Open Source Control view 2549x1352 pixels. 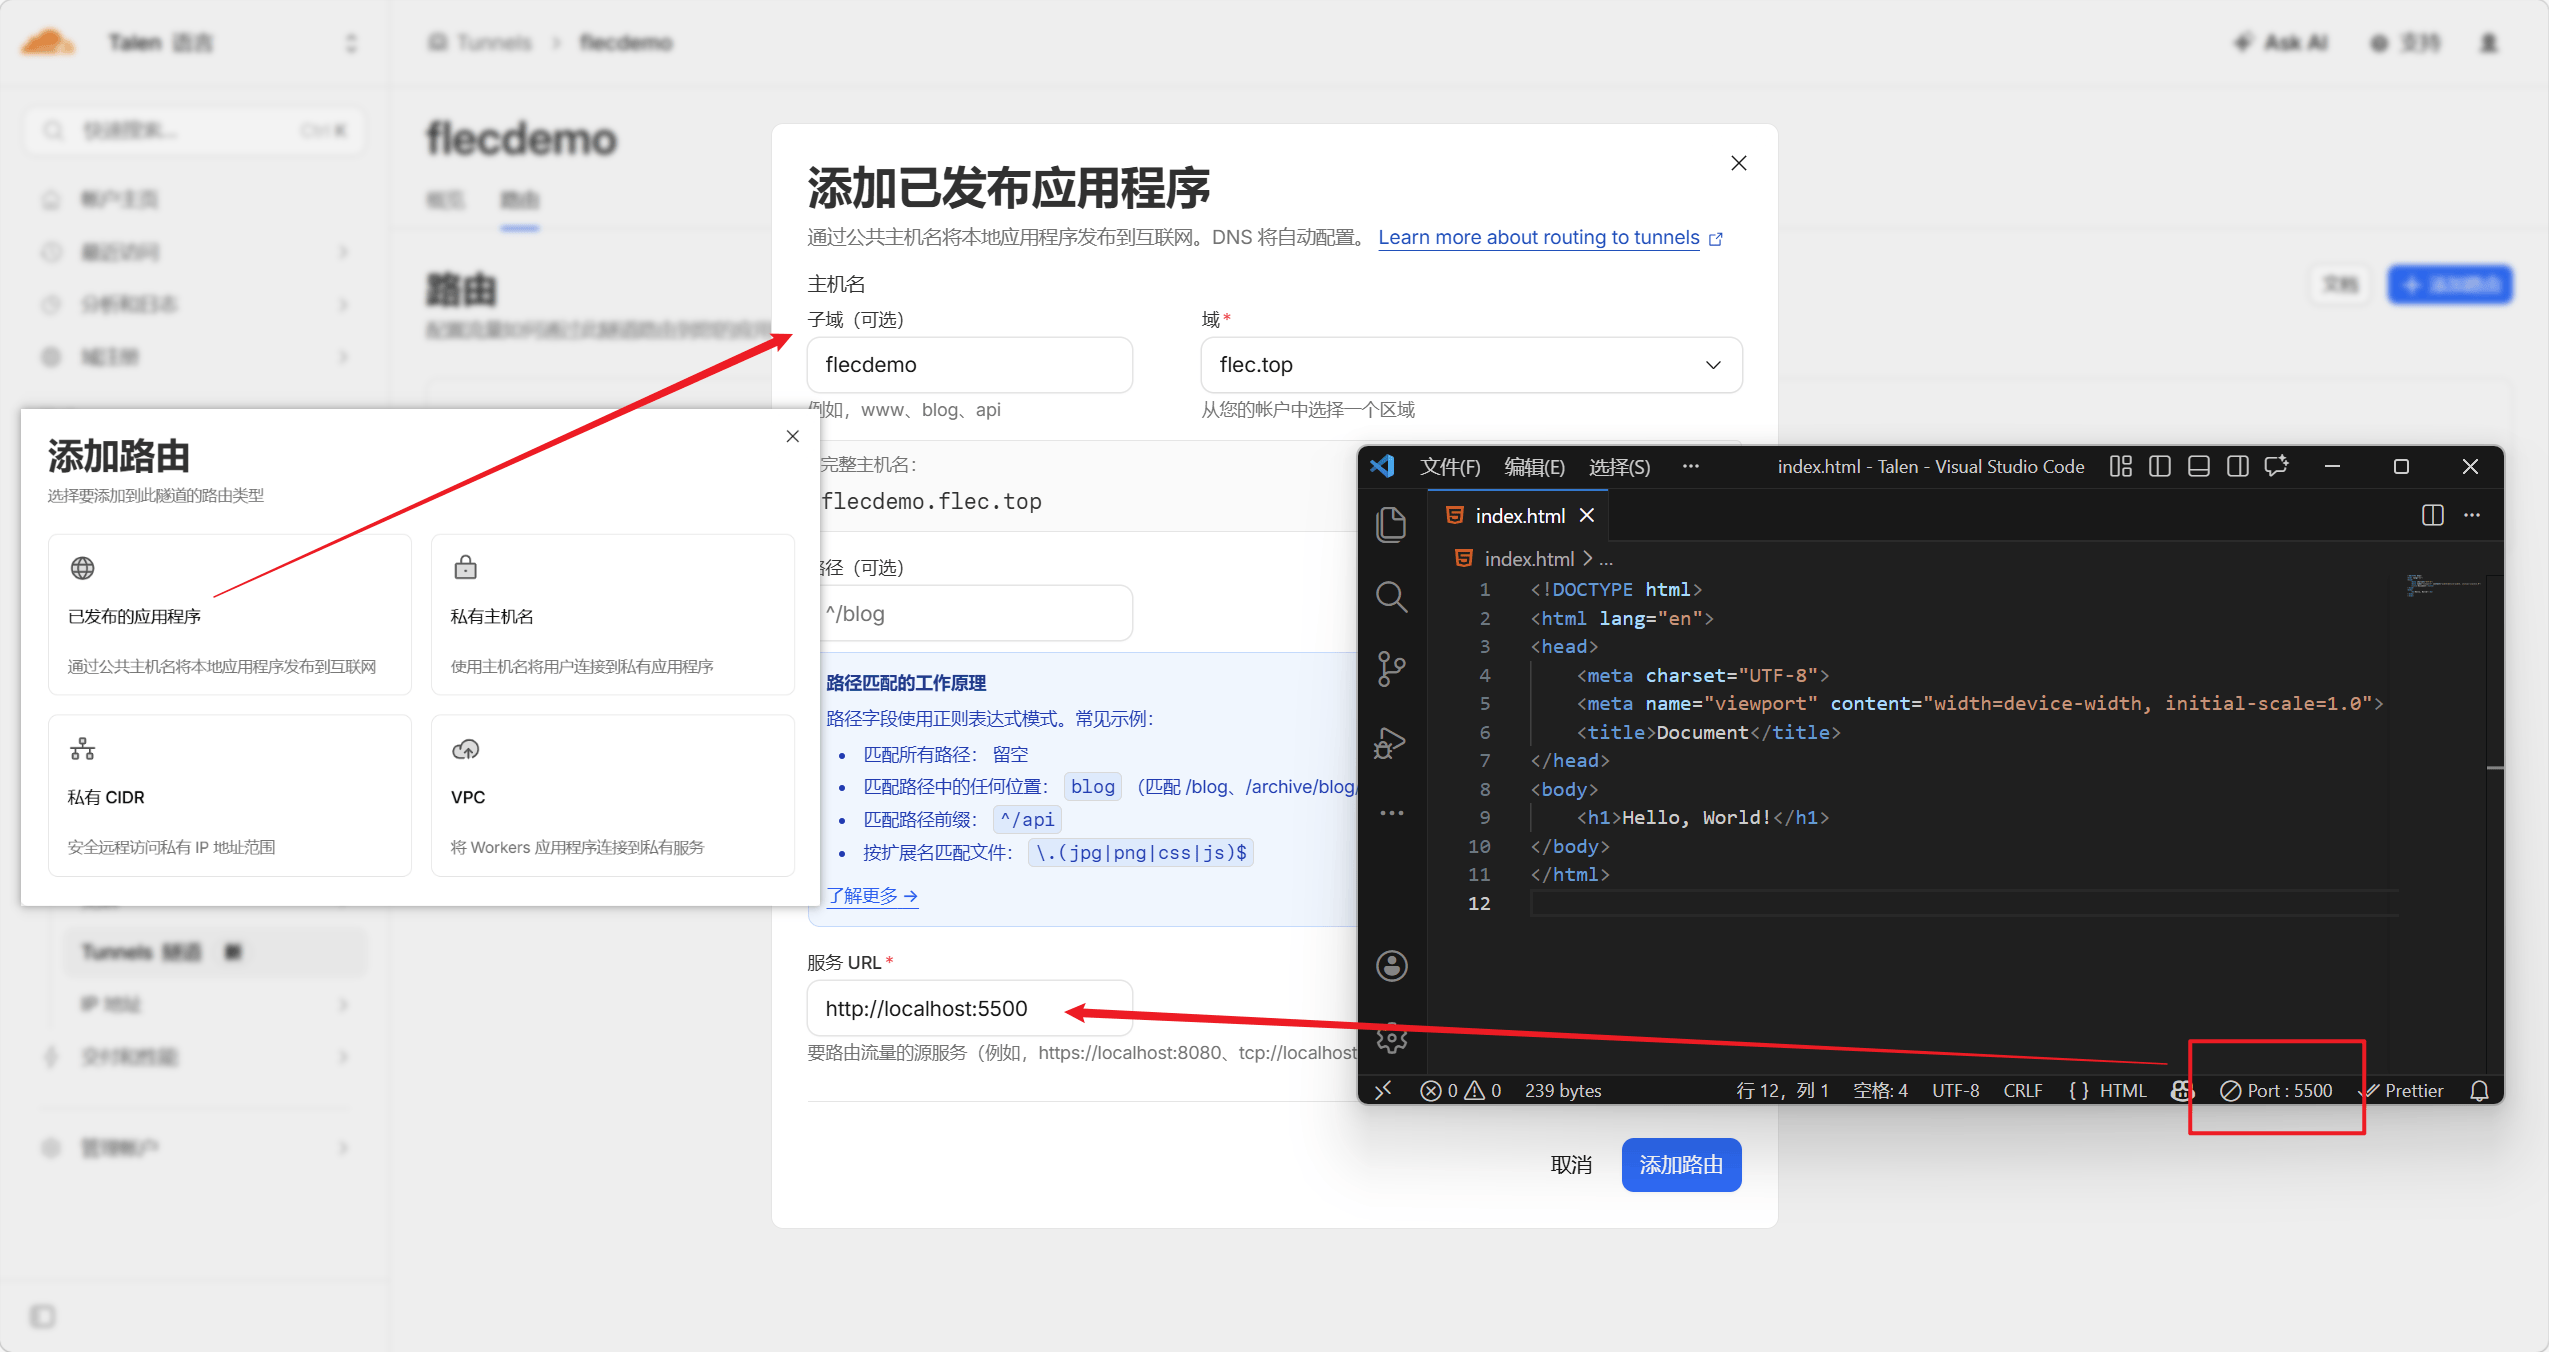tap(1391, 669)
